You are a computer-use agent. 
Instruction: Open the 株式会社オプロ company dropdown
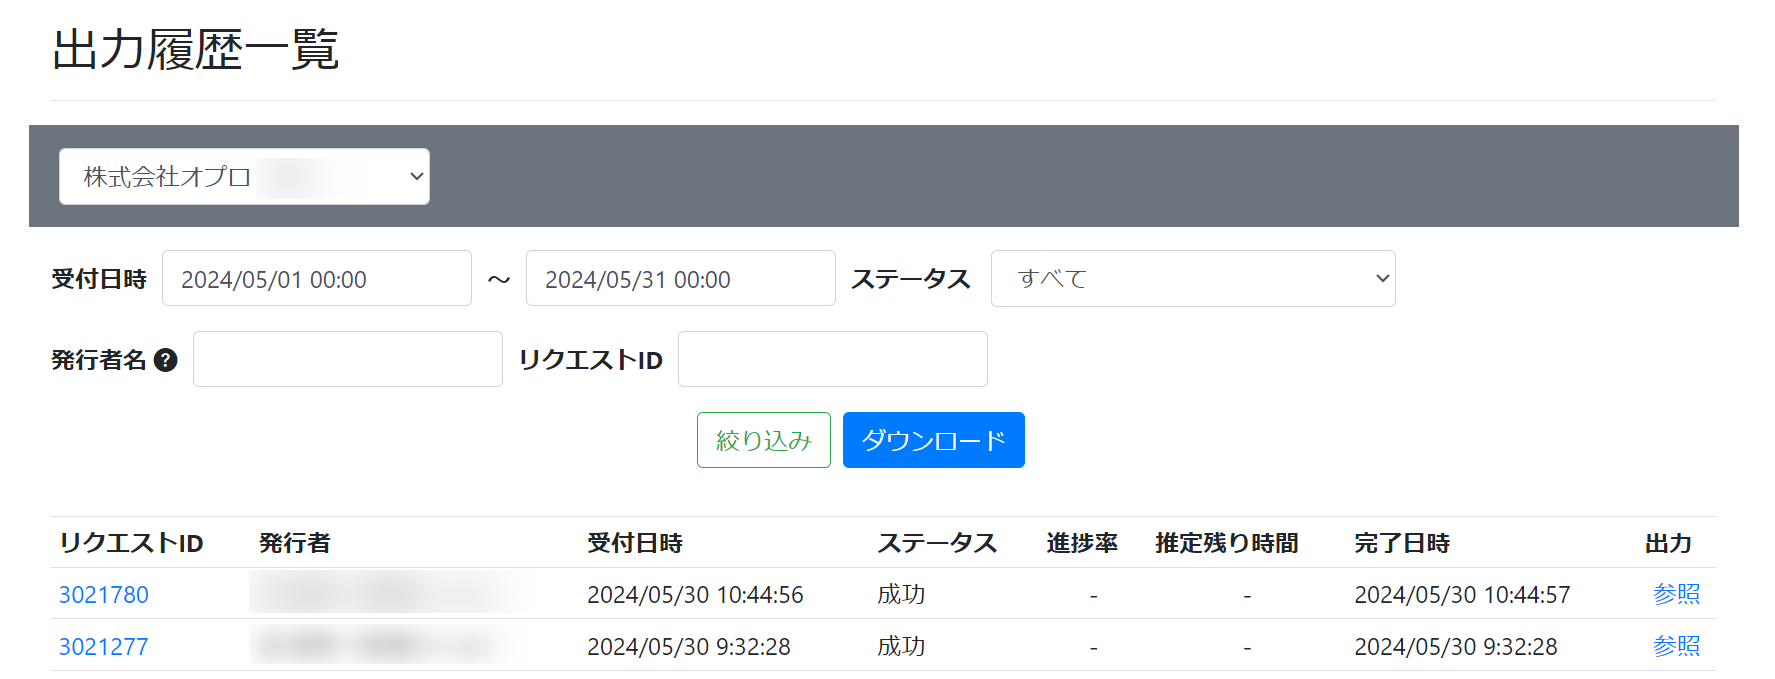tap(244, 177)
